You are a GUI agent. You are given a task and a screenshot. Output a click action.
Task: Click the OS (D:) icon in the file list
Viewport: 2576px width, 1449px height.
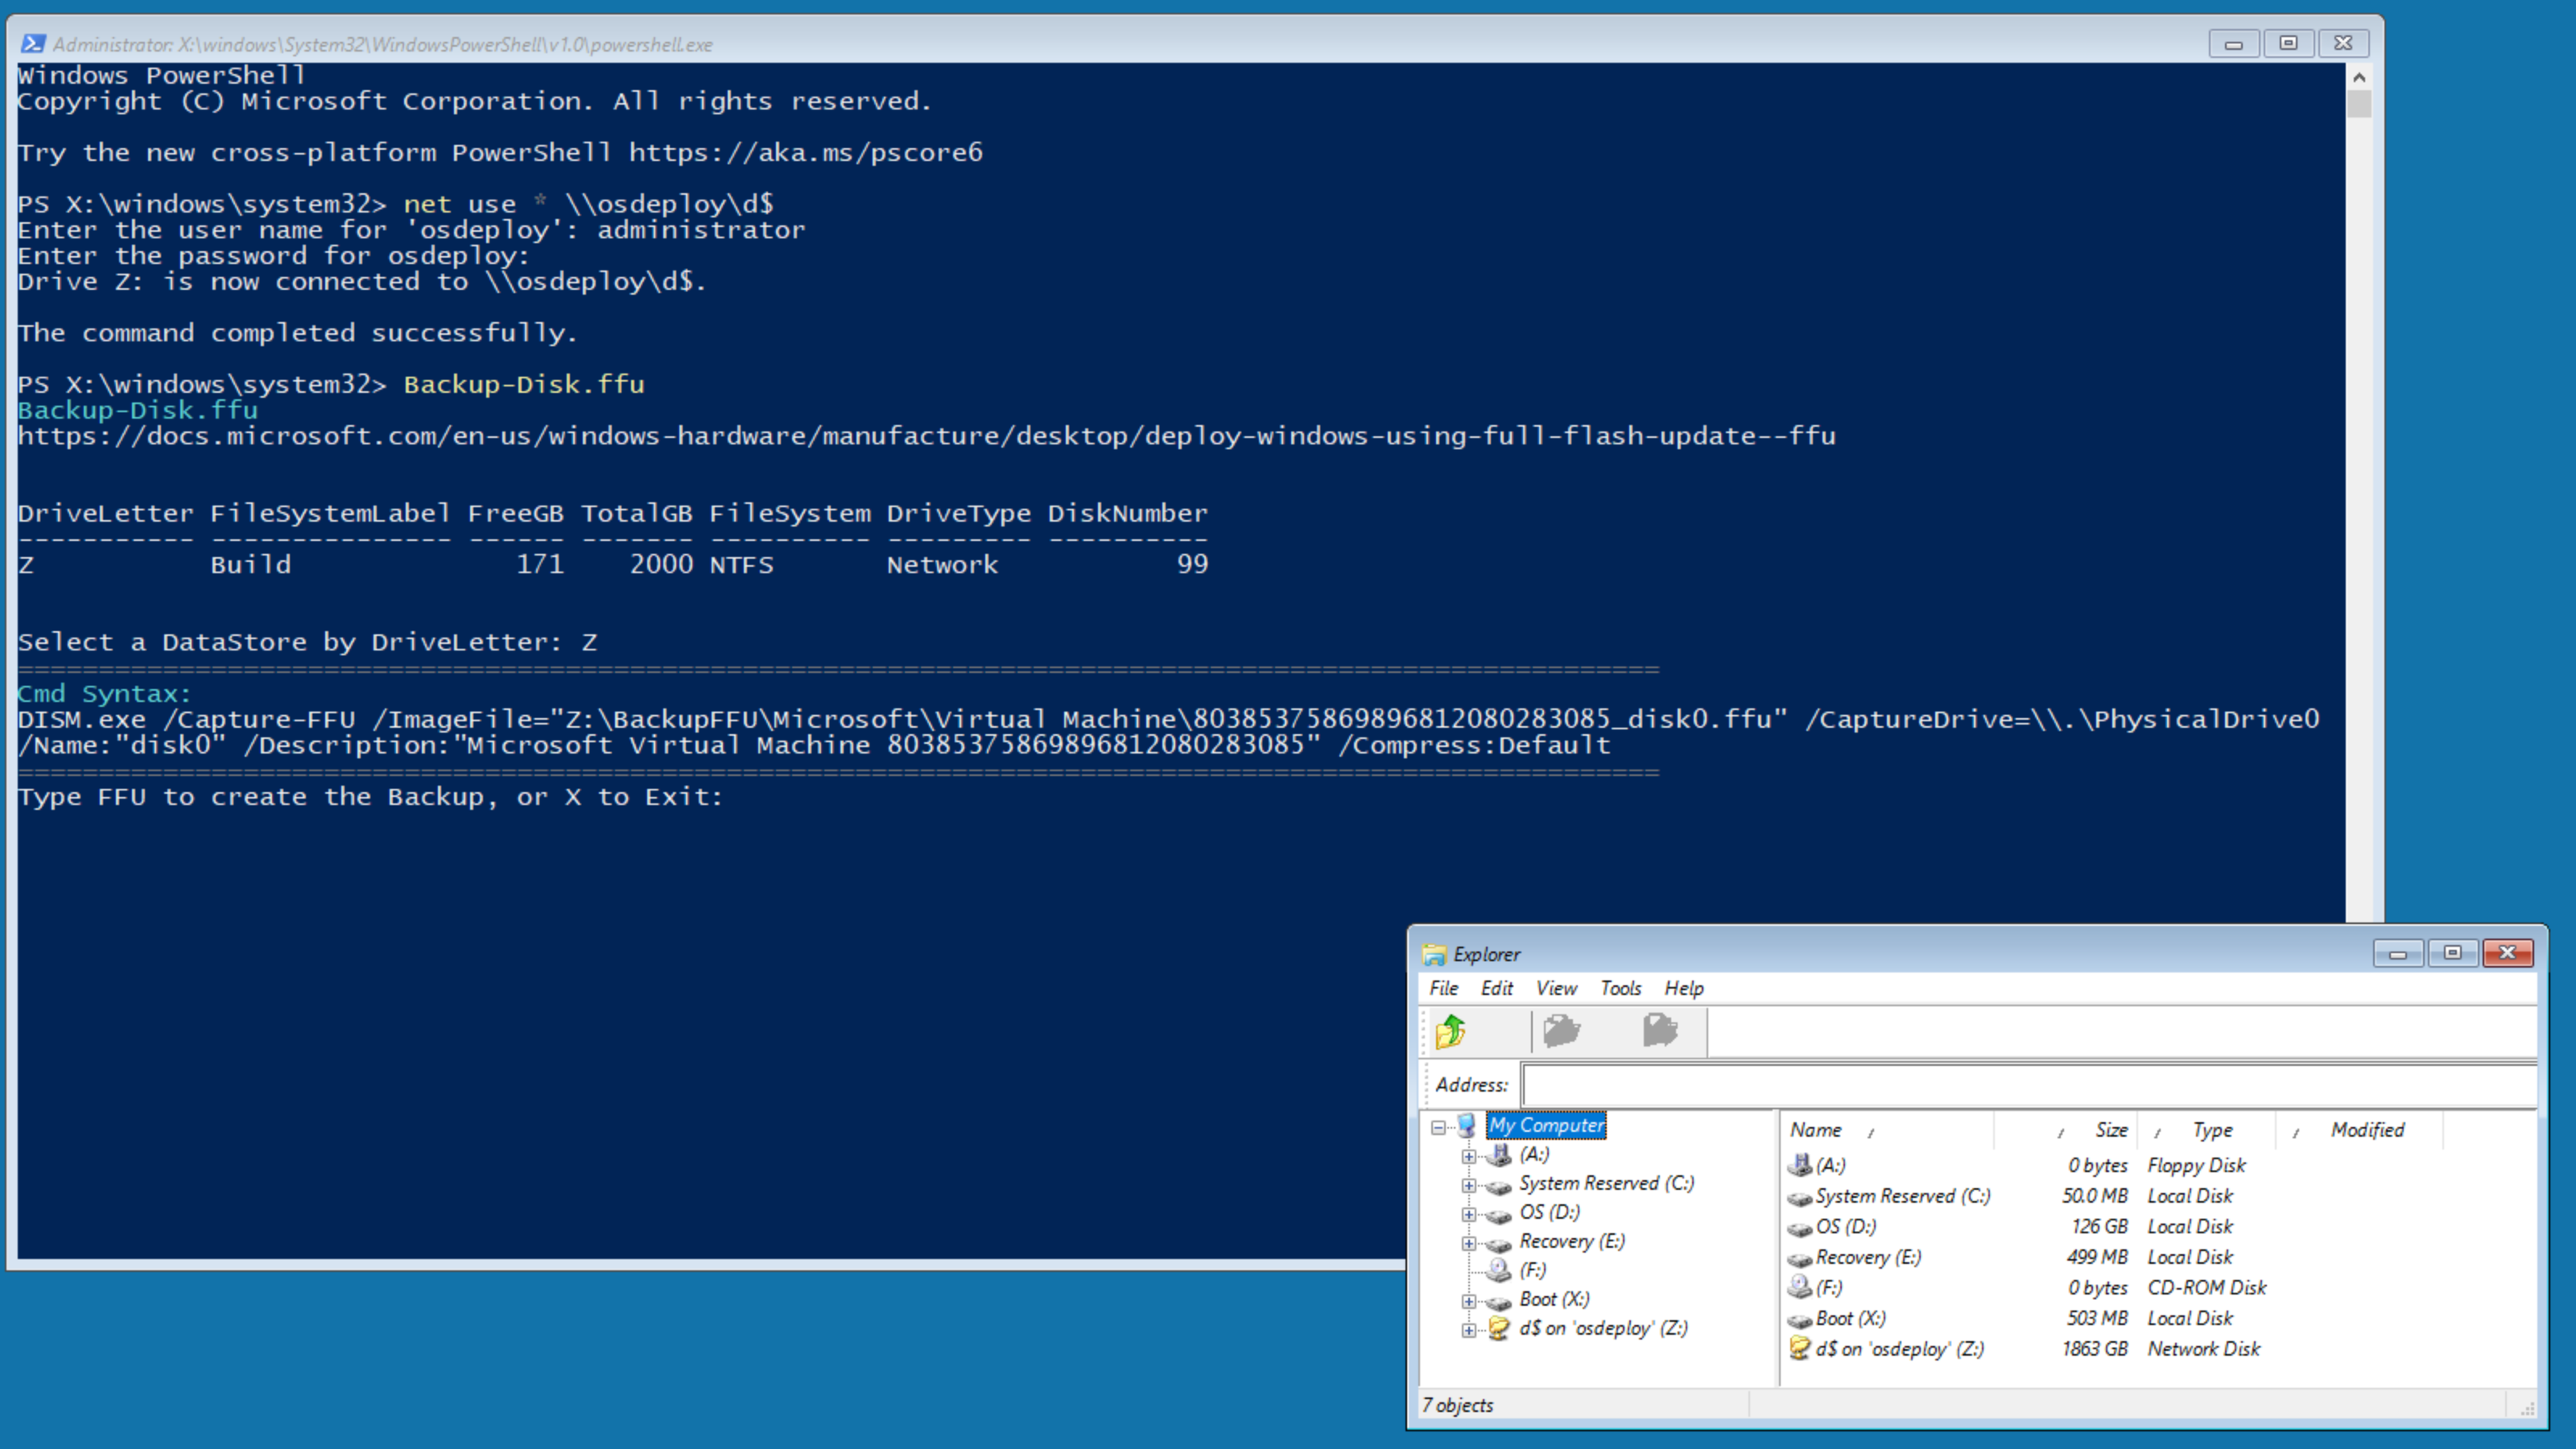coord(1799,1228)
